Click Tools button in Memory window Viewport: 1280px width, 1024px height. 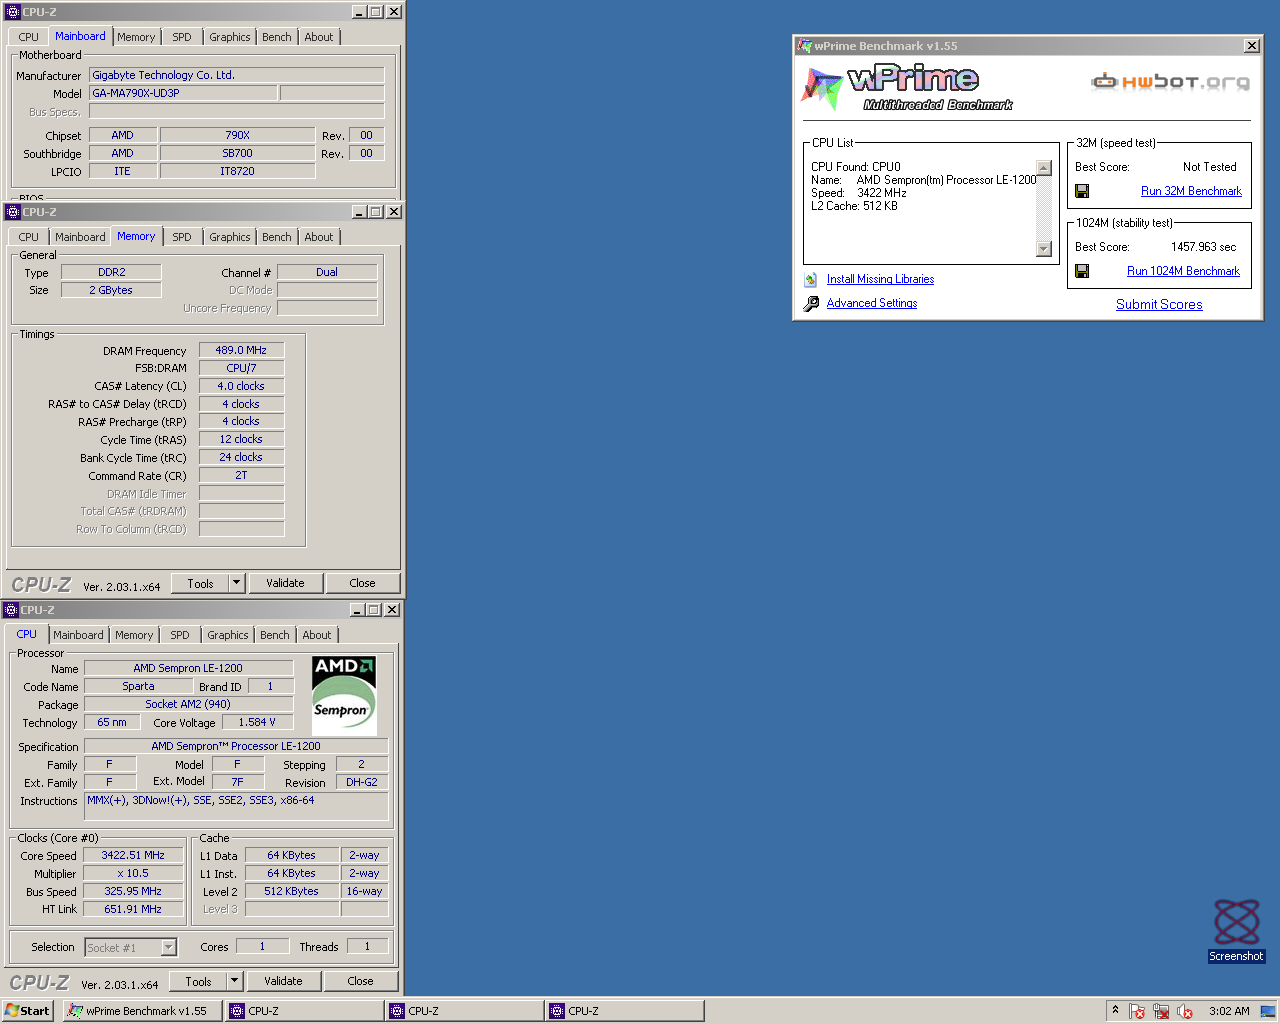200,583
